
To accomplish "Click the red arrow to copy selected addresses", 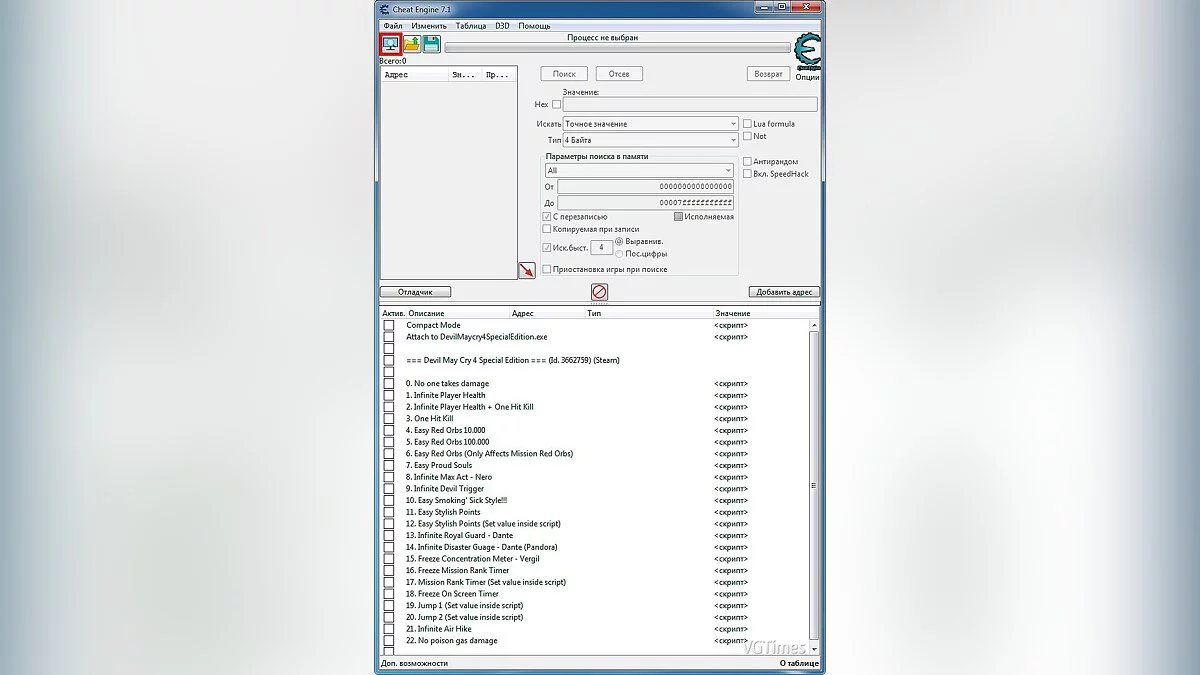I will point(527,270).
